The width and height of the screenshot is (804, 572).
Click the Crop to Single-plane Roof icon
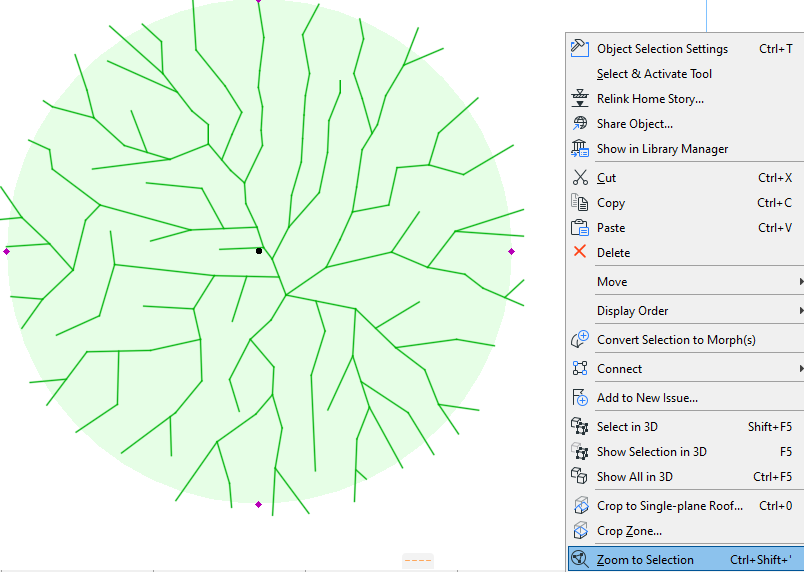pyautogui.click(x=580, y=505)
